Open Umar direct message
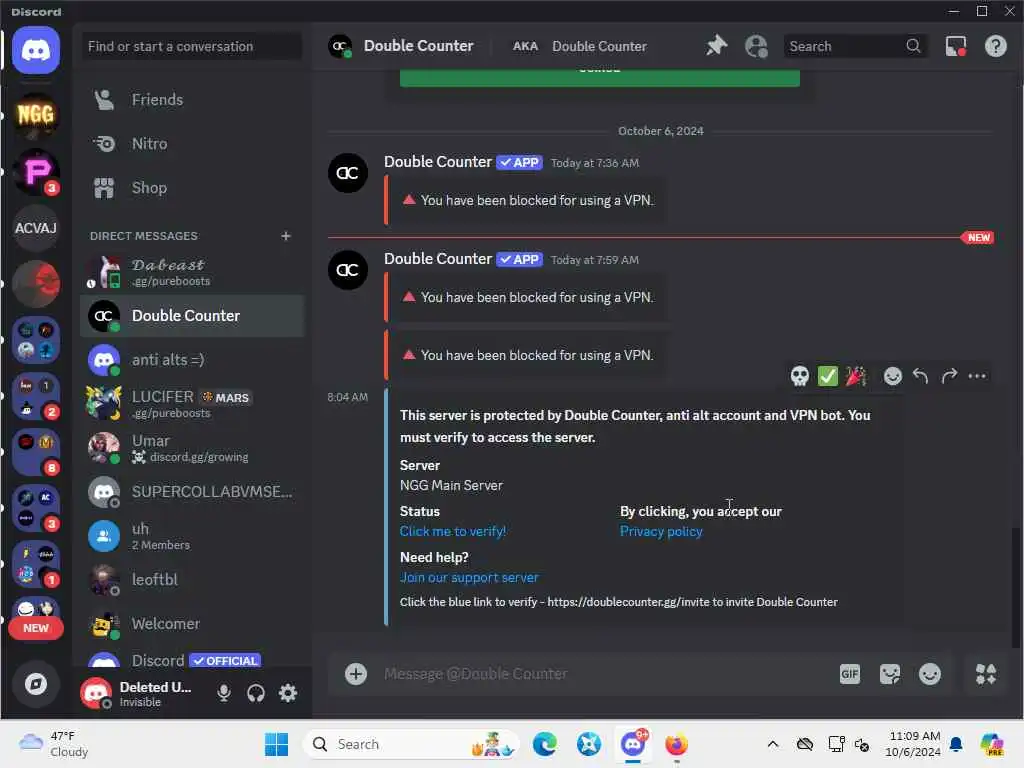1024x768 pixels. click(192, 448)
